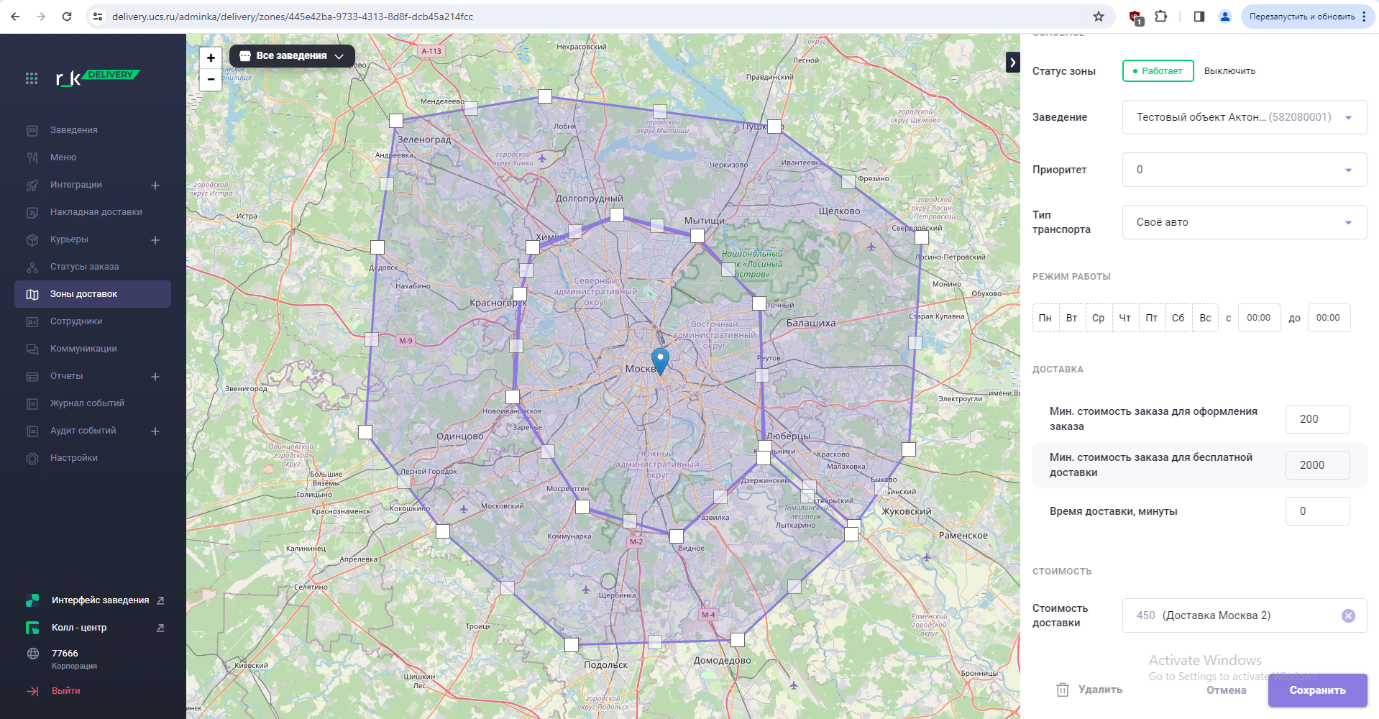Screen dimensions: 1379x719
Task: Switch zone status to Выключить
Action: coord(1229,71)
